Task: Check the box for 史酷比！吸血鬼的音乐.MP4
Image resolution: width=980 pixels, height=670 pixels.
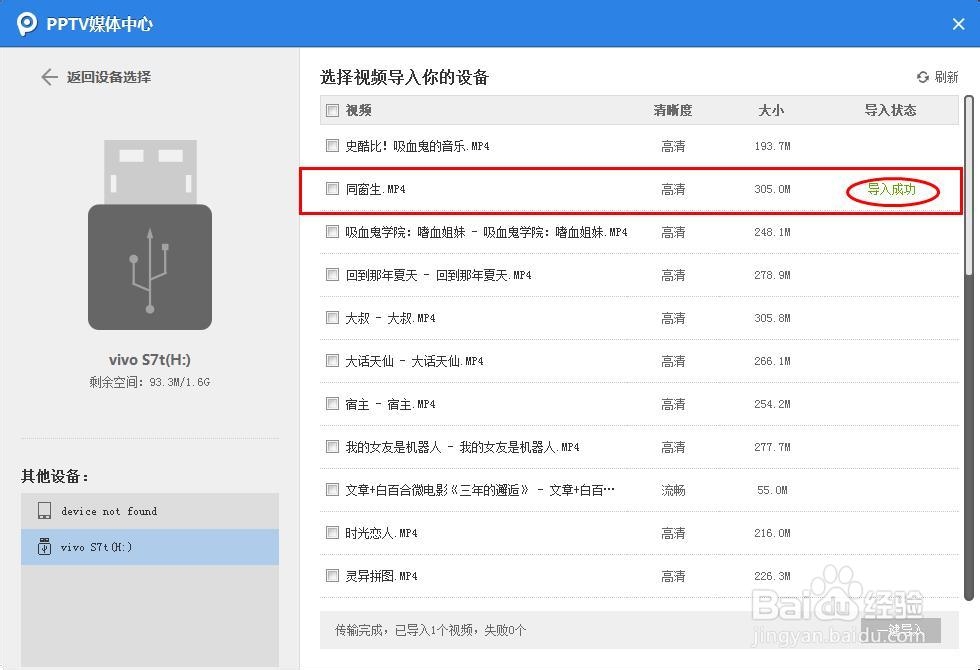Action: 332,145
